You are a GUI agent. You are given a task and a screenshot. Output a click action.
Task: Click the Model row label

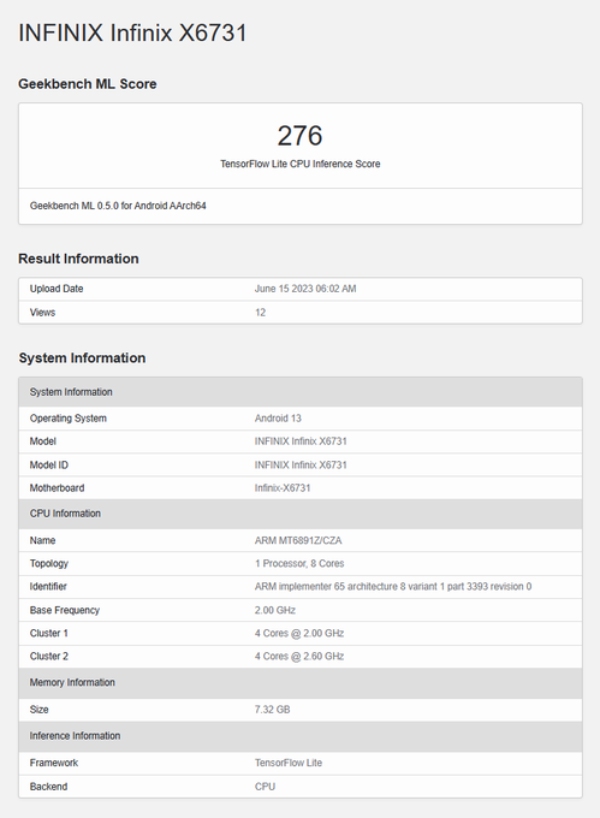(x=43, y=441)
